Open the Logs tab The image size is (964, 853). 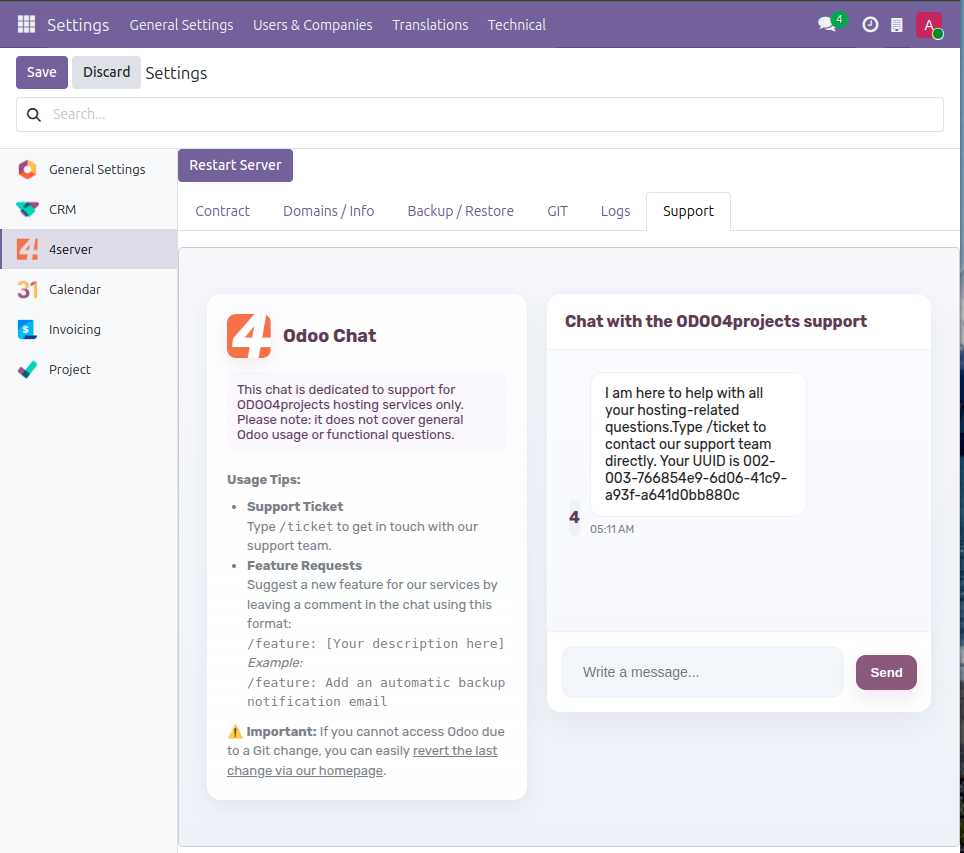[615, 211]
